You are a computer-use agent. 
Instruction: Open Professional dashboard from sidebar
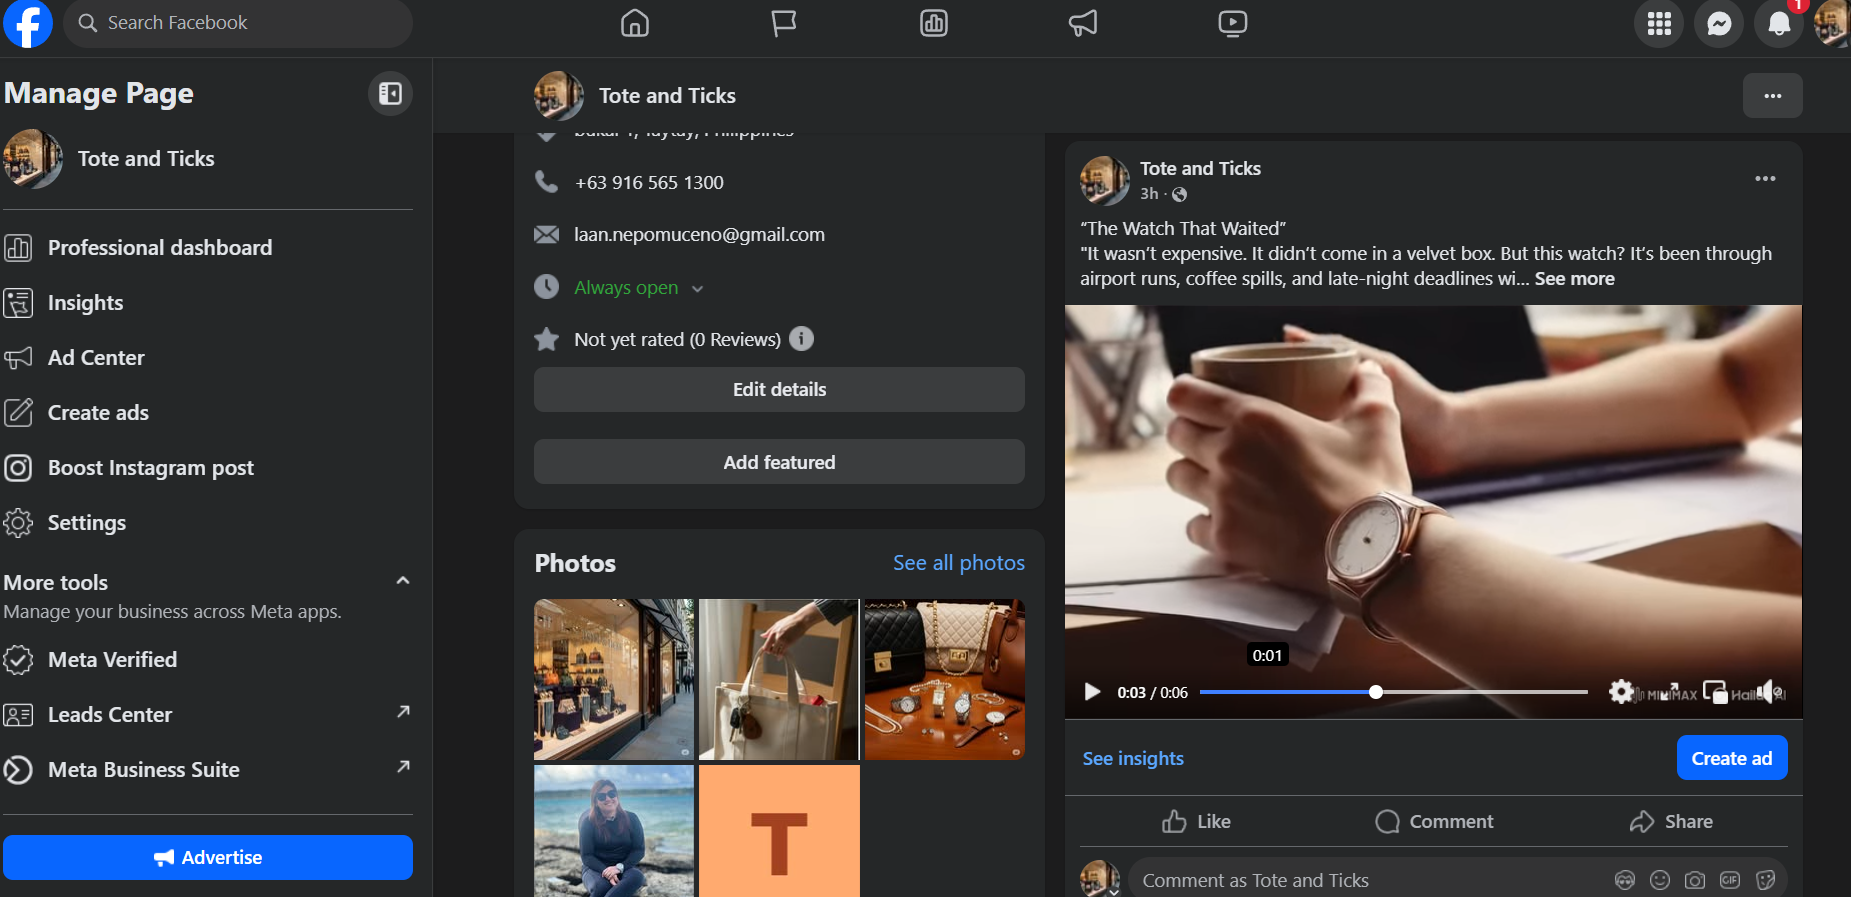coord(160,248)
